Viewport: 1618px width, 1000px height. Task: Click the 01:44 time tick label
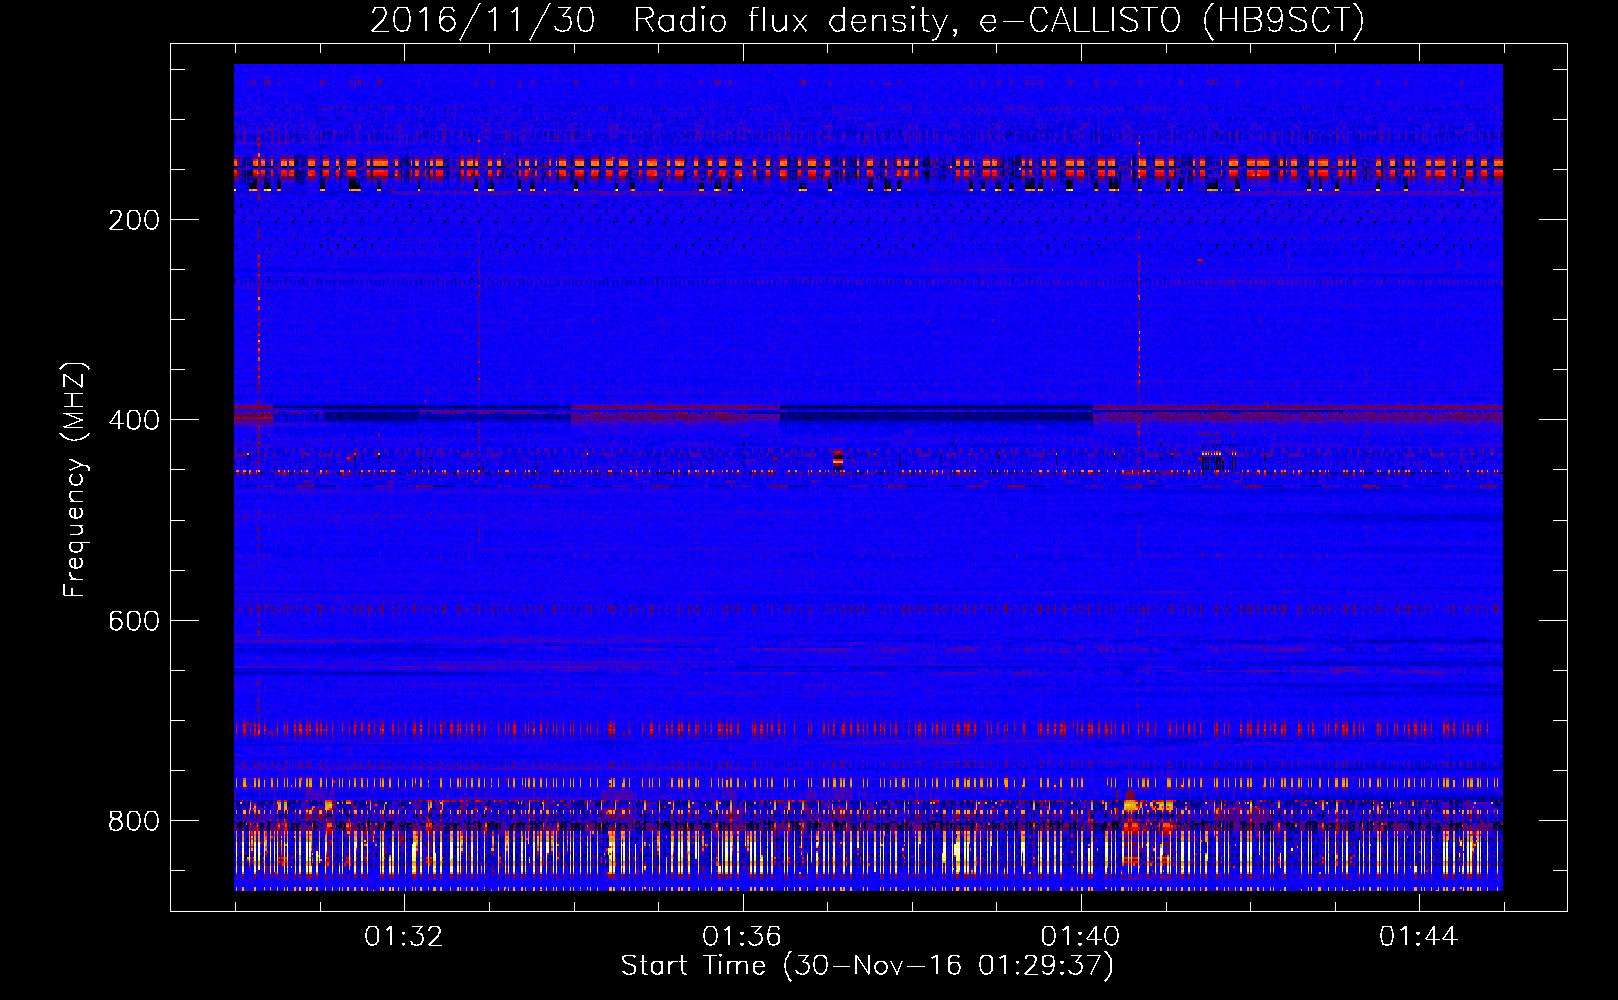click(x=1418, y=937)
